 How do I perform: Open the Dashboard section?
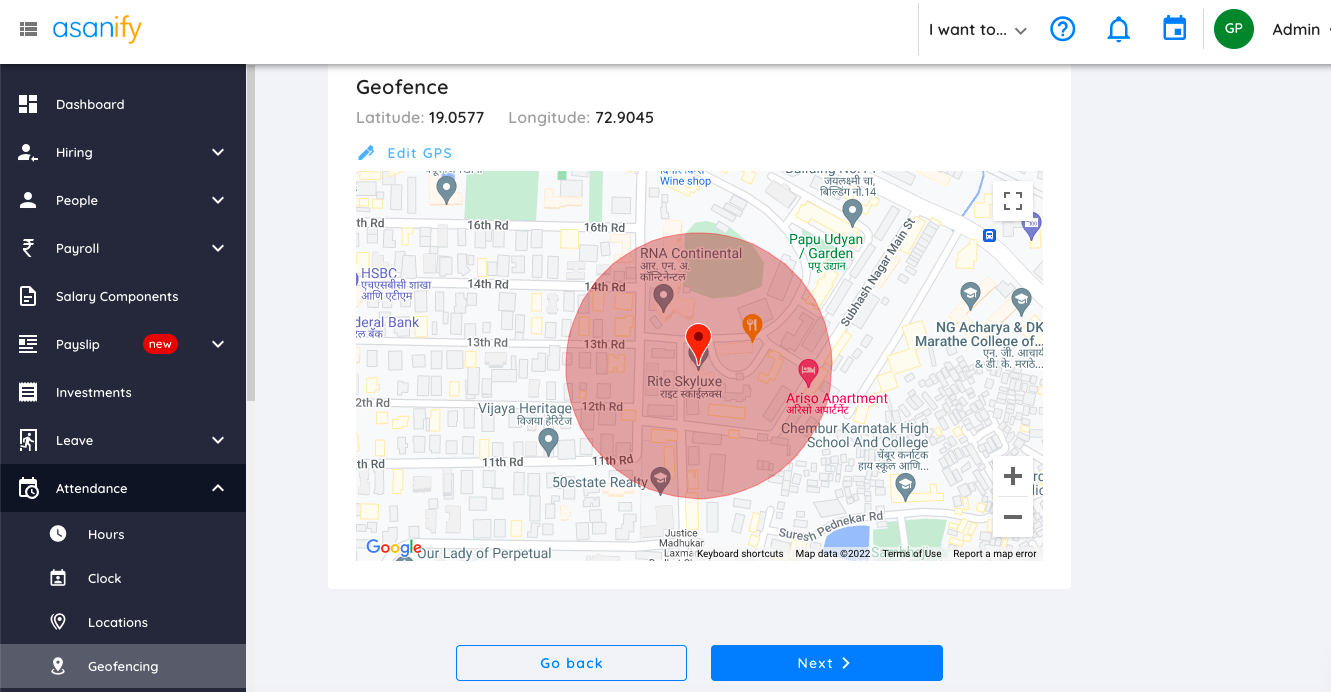(91, 104)
